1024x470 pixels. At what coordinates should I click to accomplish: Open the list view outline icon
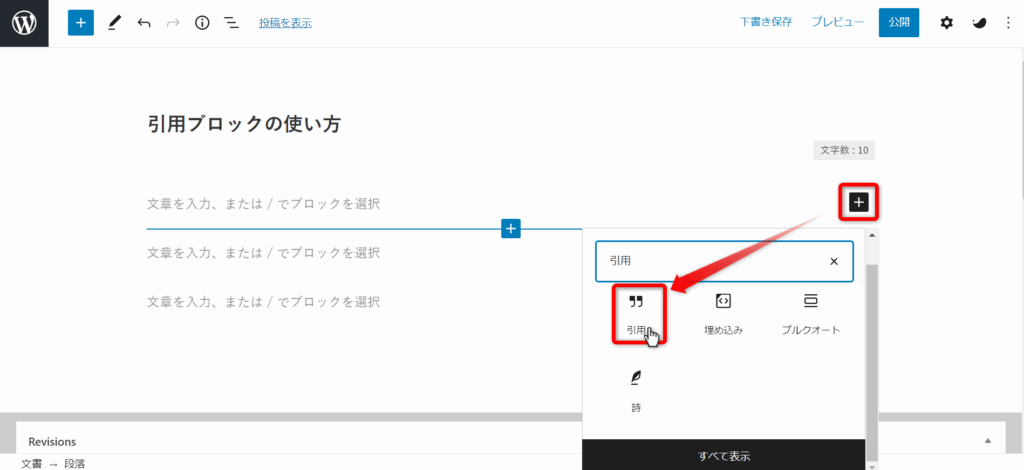[231, 23]
